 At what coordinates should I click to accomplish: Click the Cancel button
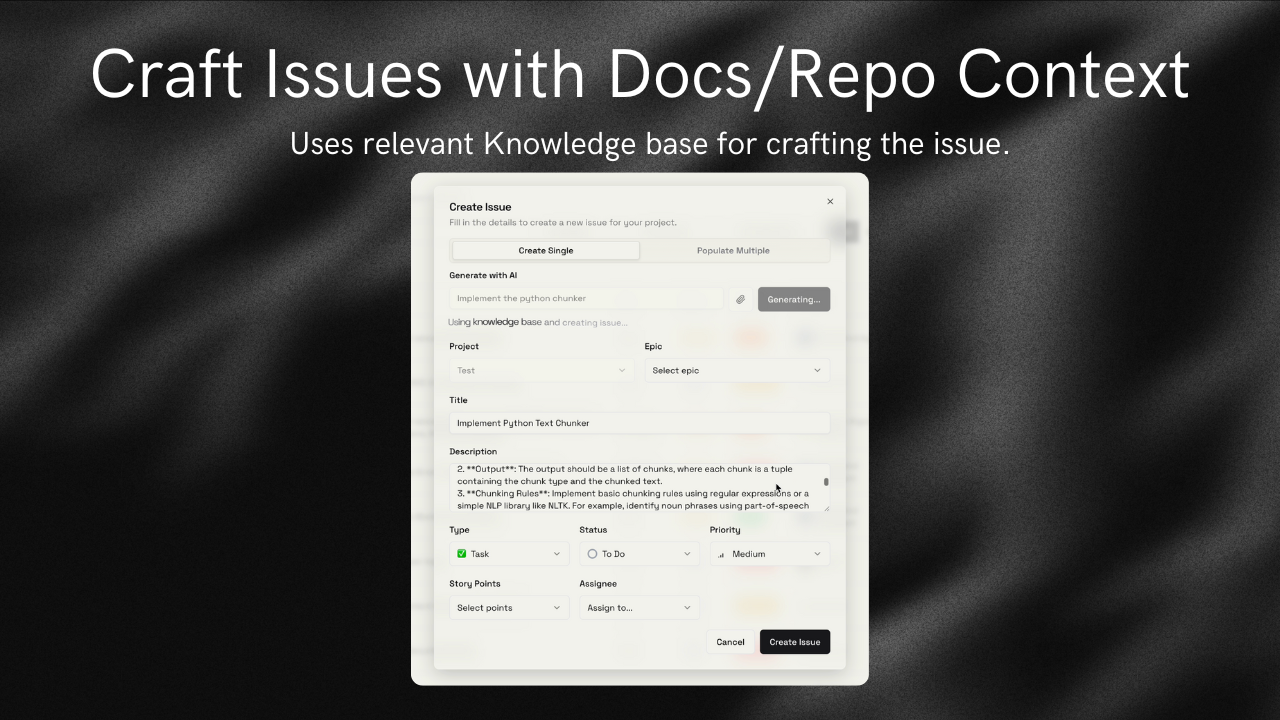click(730, 642)
